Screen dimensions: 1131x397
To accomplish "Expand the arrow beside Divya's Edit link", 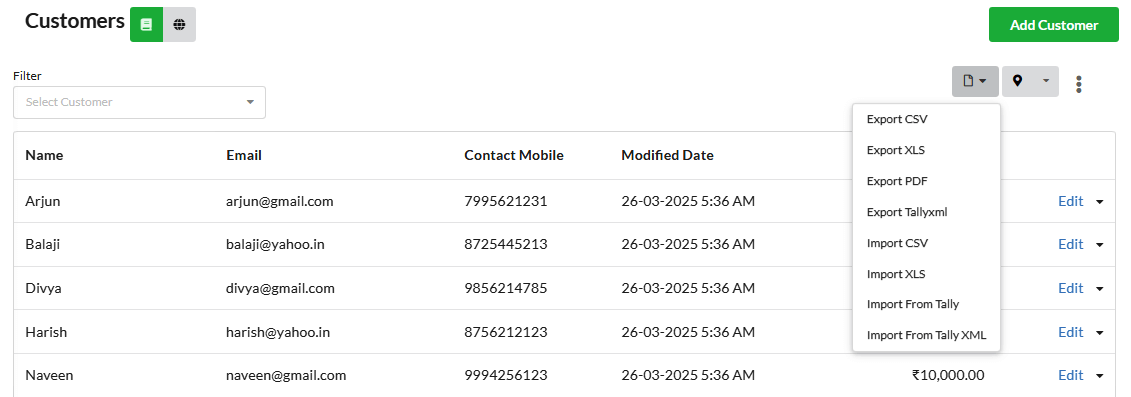I will (1100, 289).
